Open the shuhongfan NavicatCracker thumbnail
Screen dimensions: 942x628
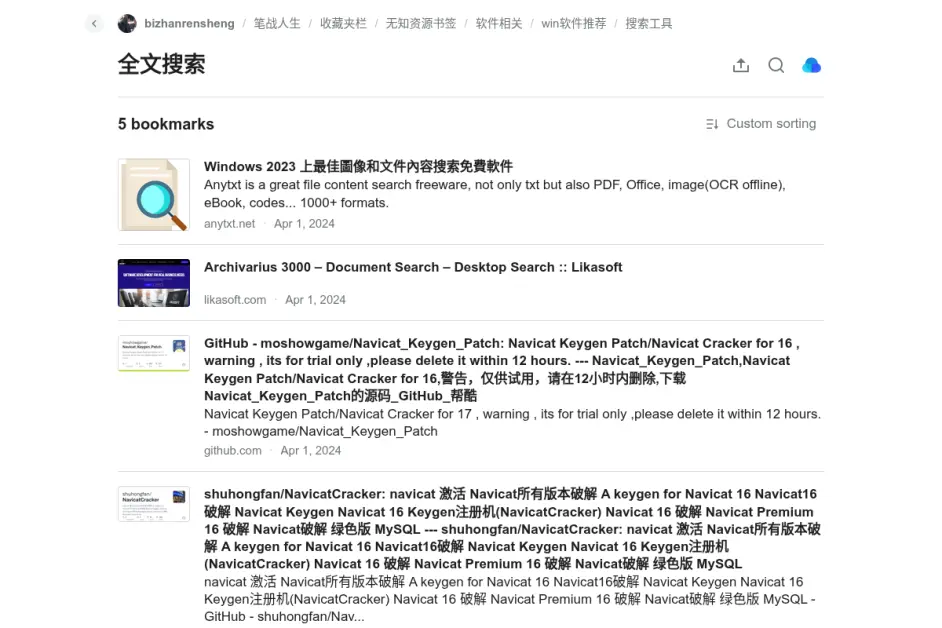point(153,504)
